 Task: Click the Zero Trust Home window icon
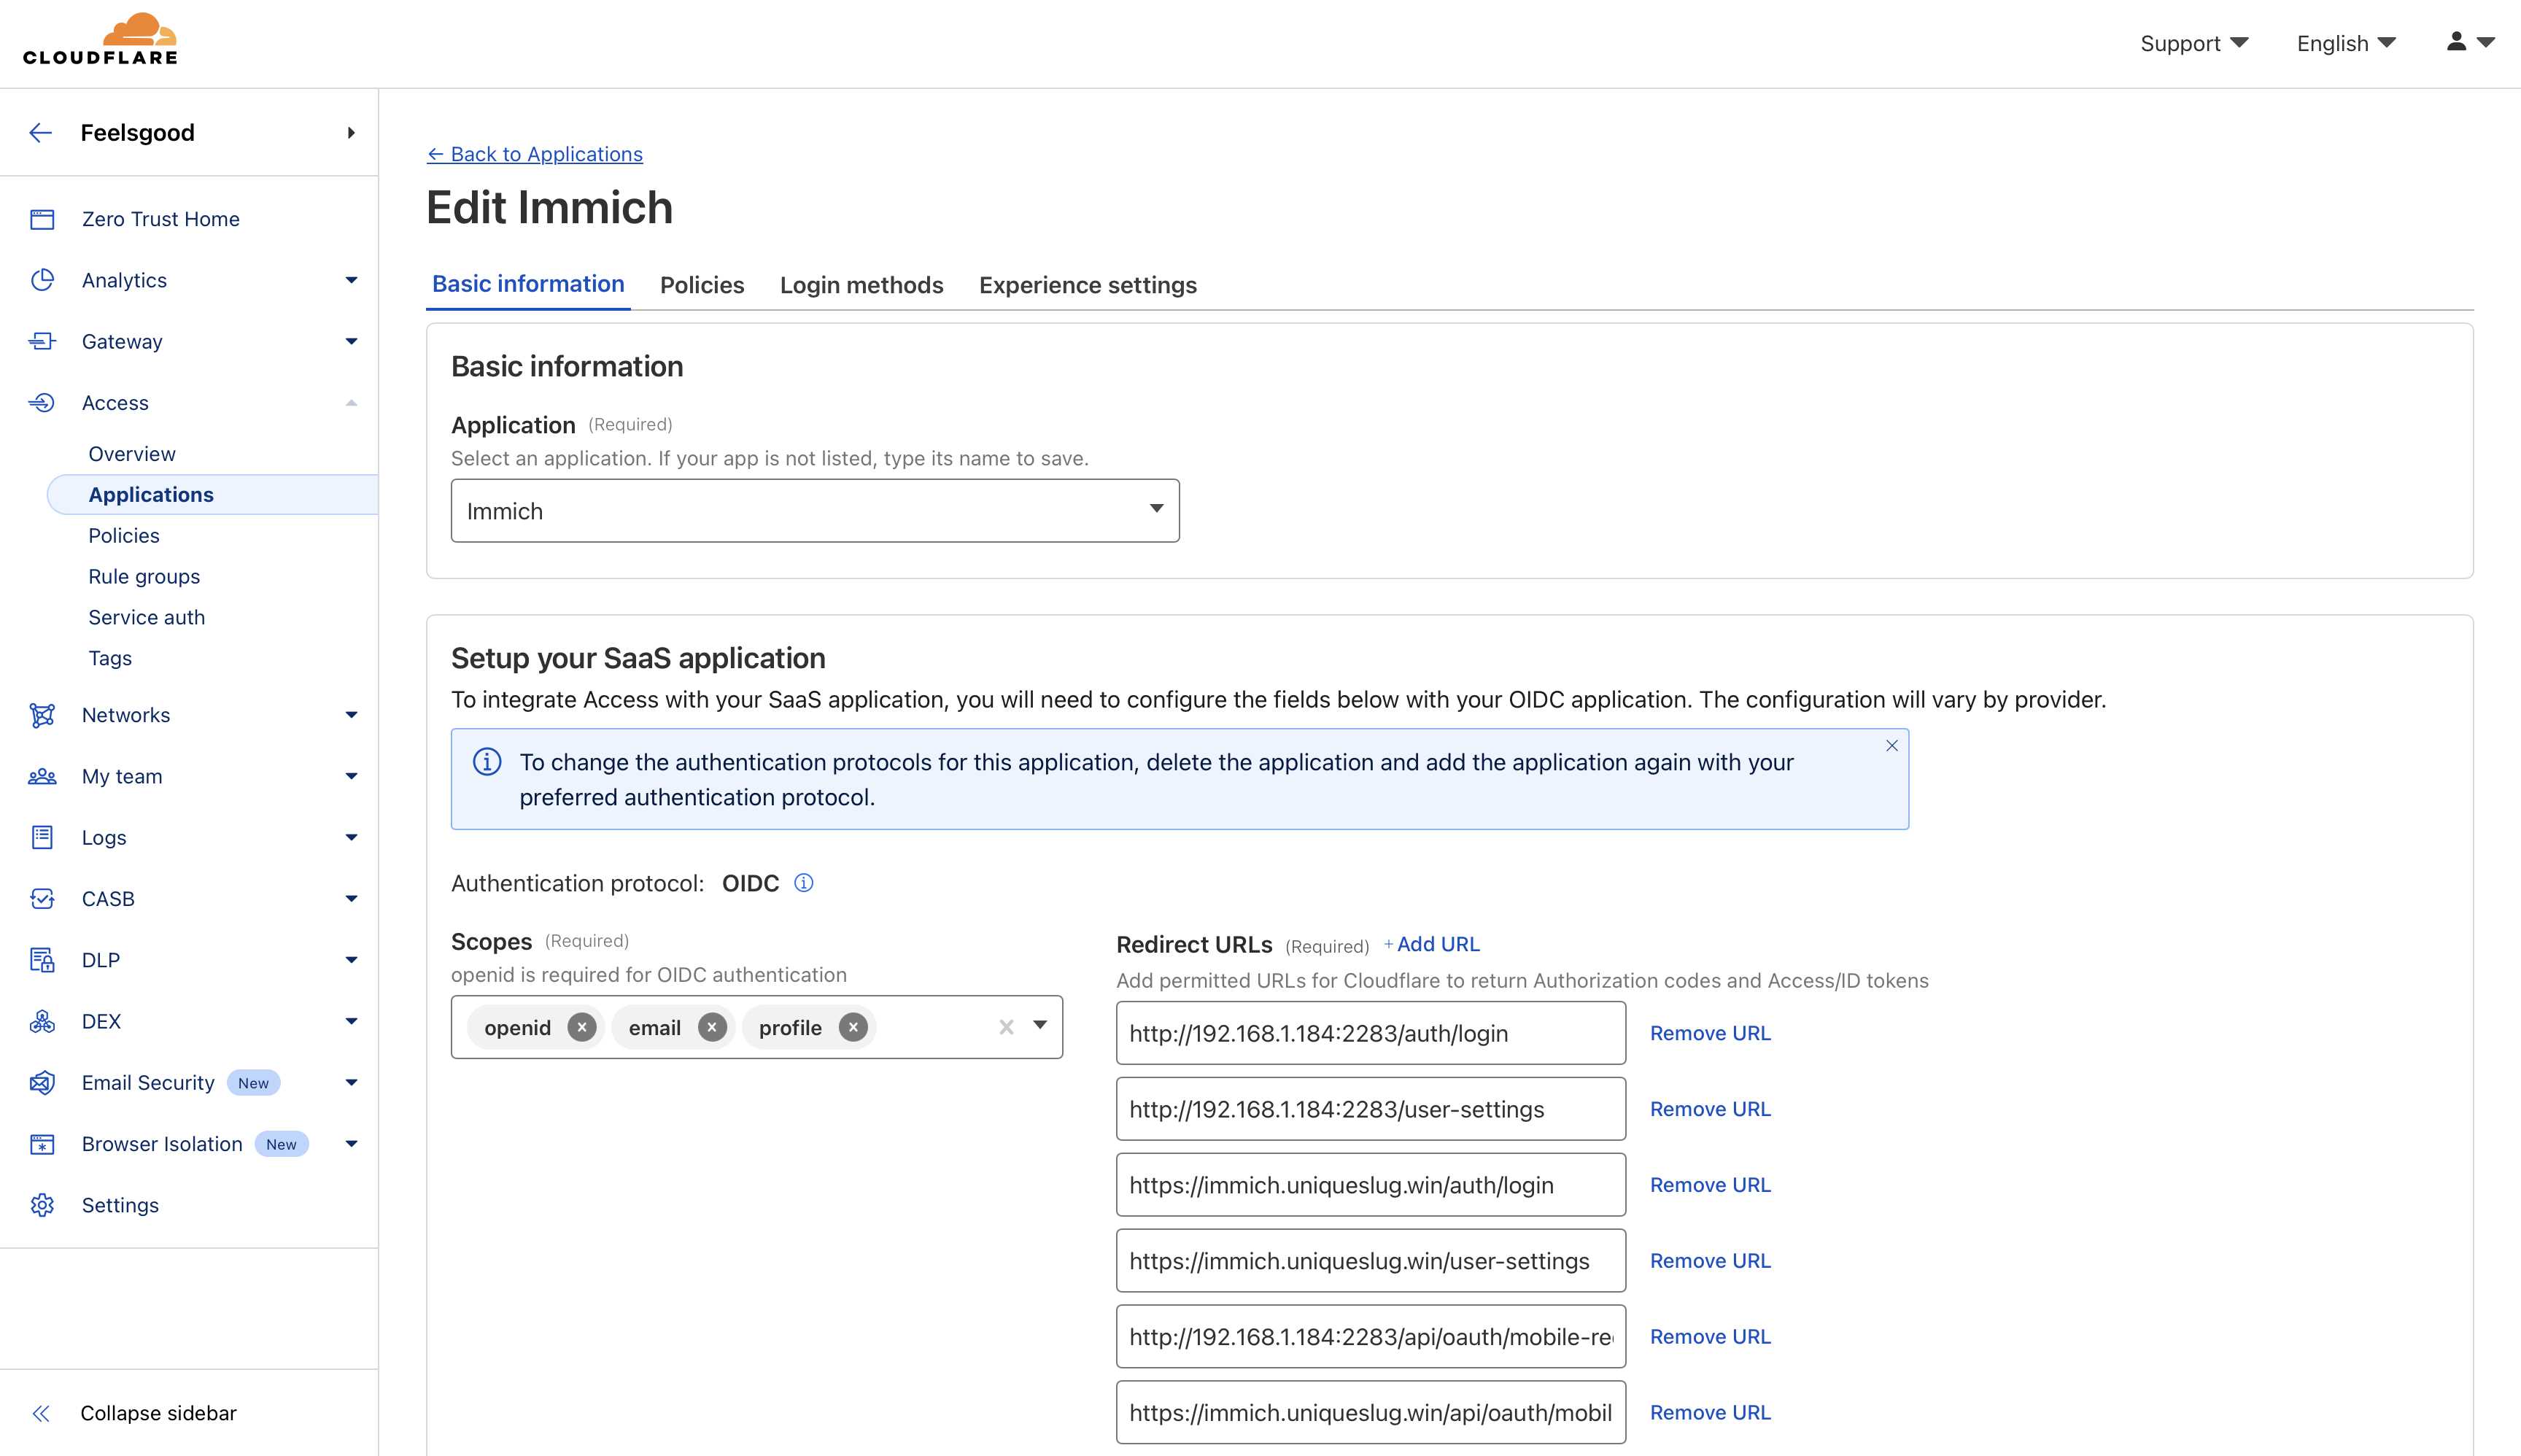pyautogui.click(x=42, y=219)
